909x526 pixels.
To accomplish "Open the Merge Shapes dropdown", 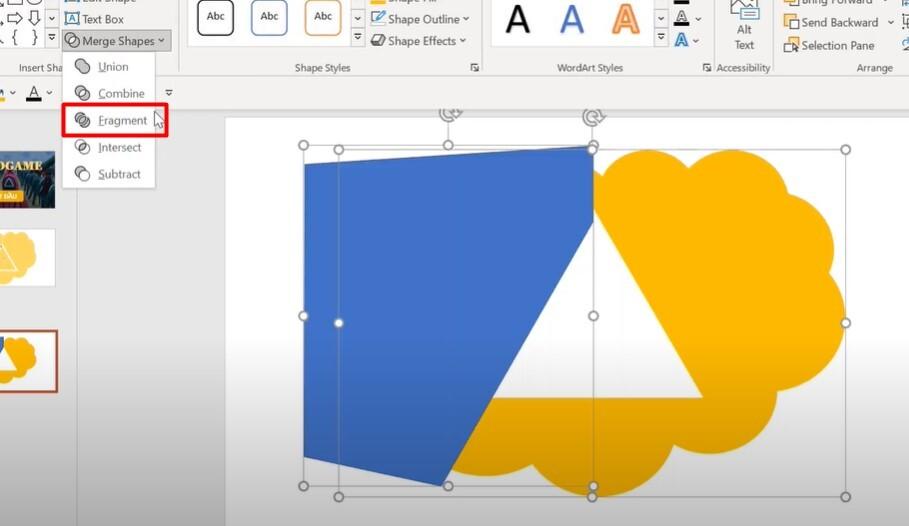I will 117,41.
